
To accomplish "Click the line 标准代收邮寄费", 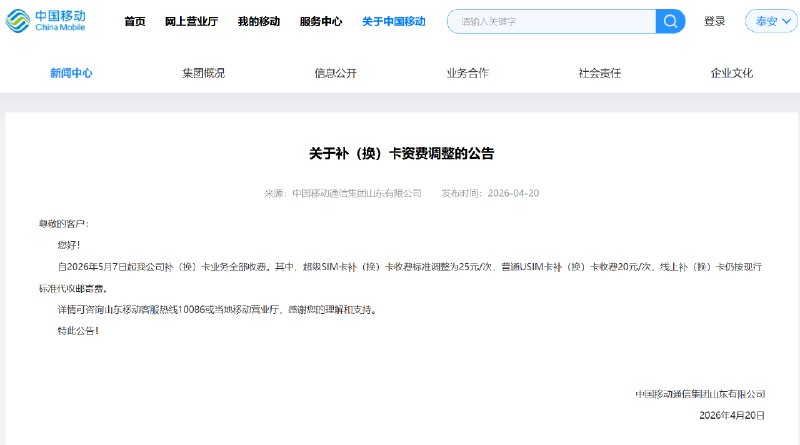I will (73, 288).
